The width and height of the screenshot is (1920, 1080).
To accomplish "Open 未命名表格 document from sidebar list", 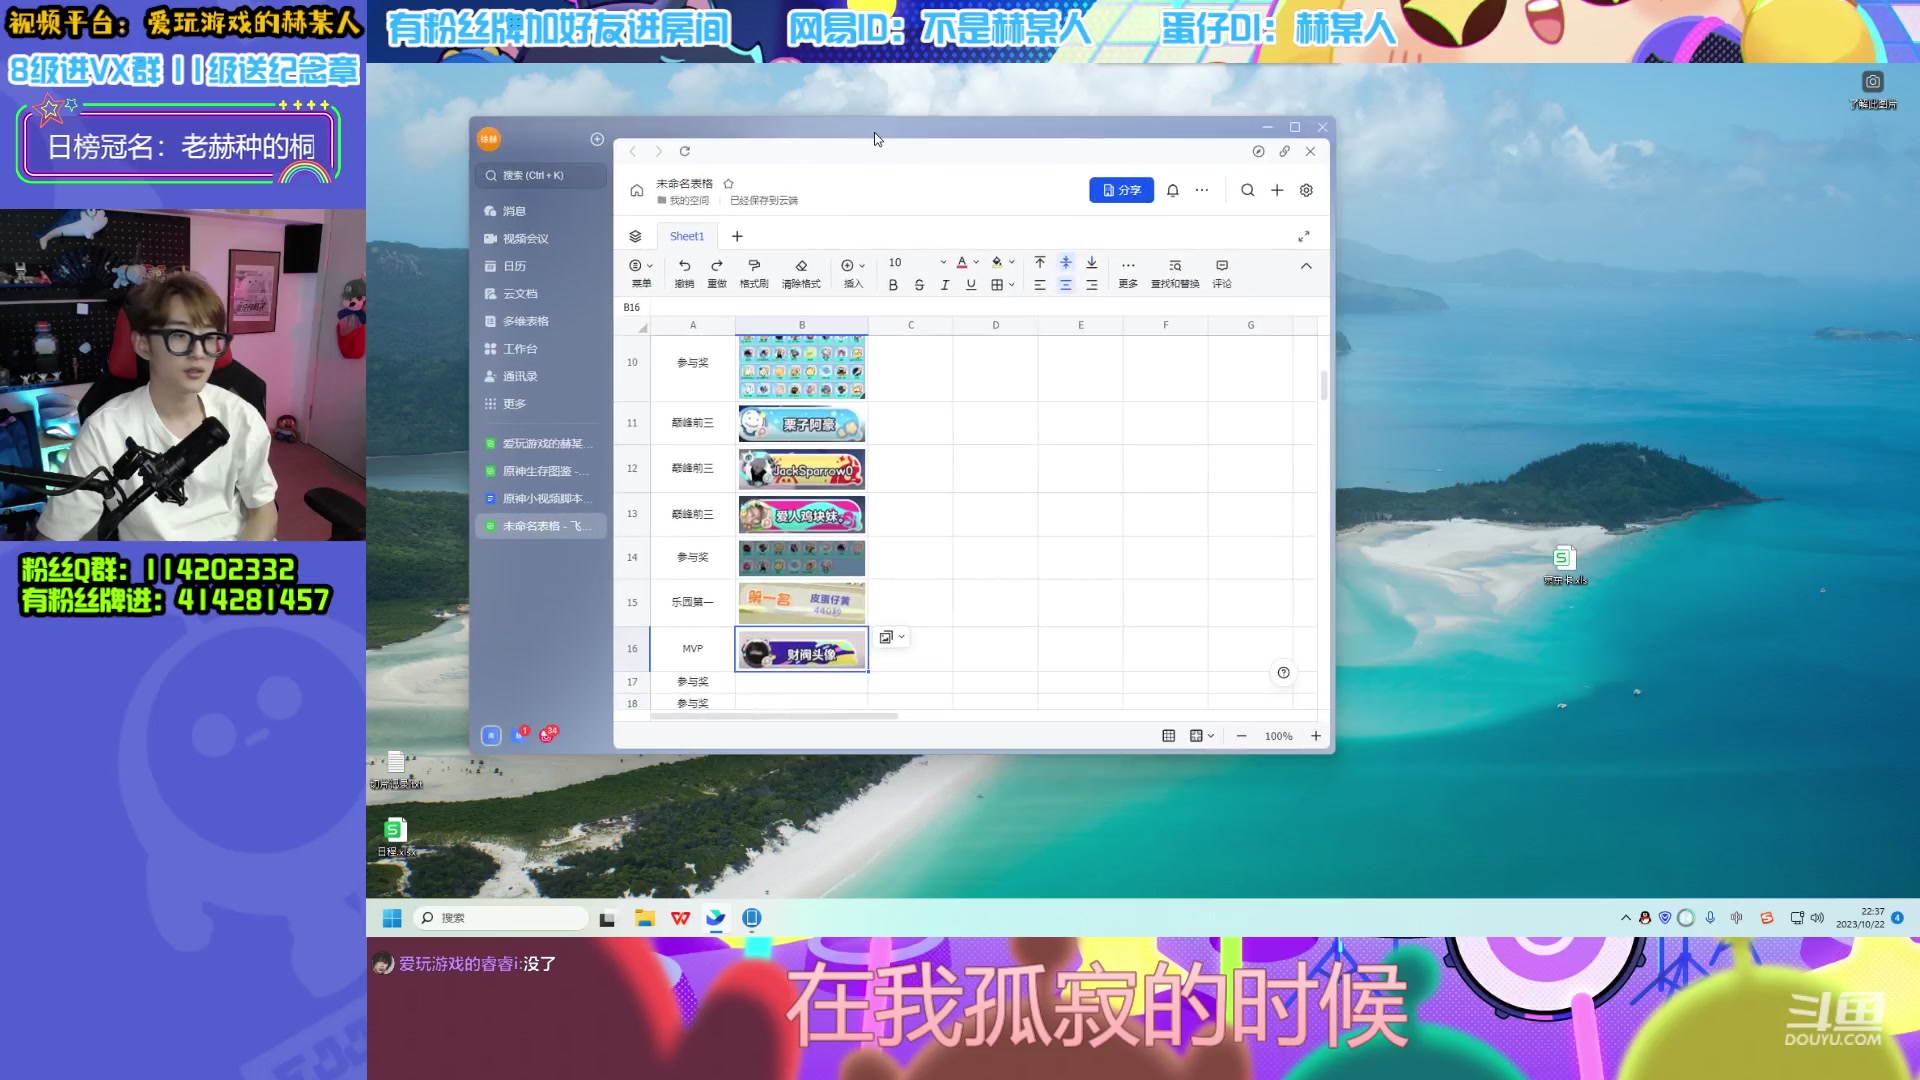I will (x=540, y=525).
